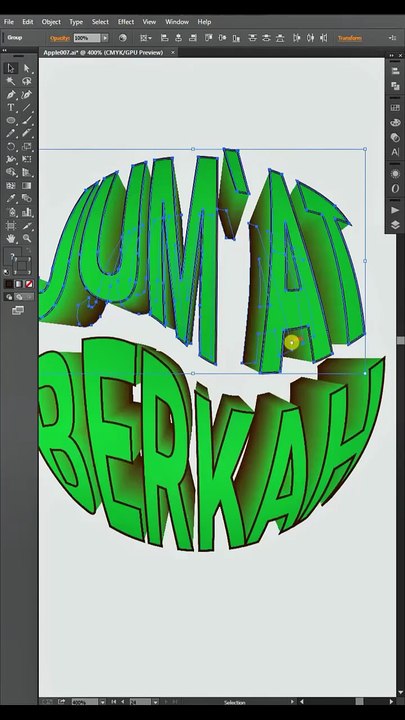
Task: Switch to Draw Normal mode
Action: (9, 297)
